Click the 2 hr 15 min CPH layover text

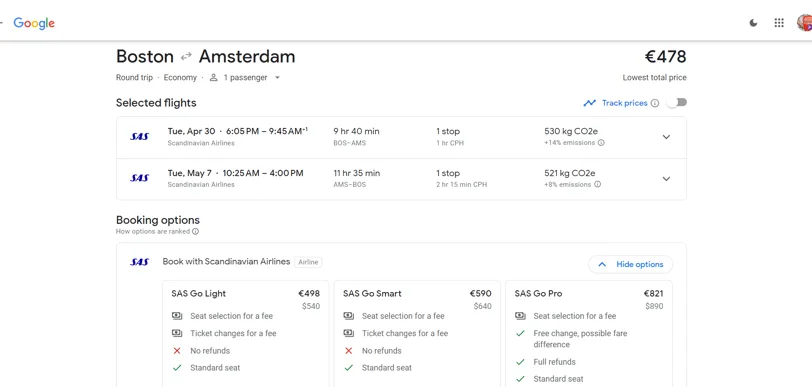pyautogui.click(x=461, y=184)
